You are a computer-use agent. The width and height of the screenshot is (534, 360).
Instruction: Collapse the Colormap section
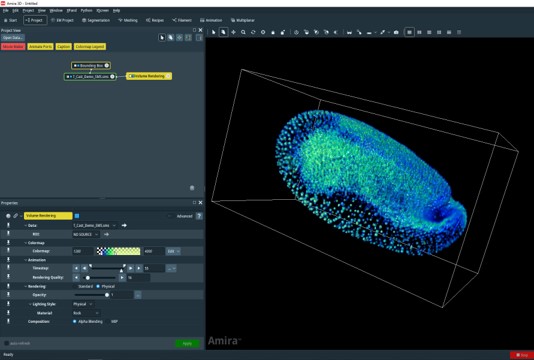pyautogui.click(x=26, y=243)
